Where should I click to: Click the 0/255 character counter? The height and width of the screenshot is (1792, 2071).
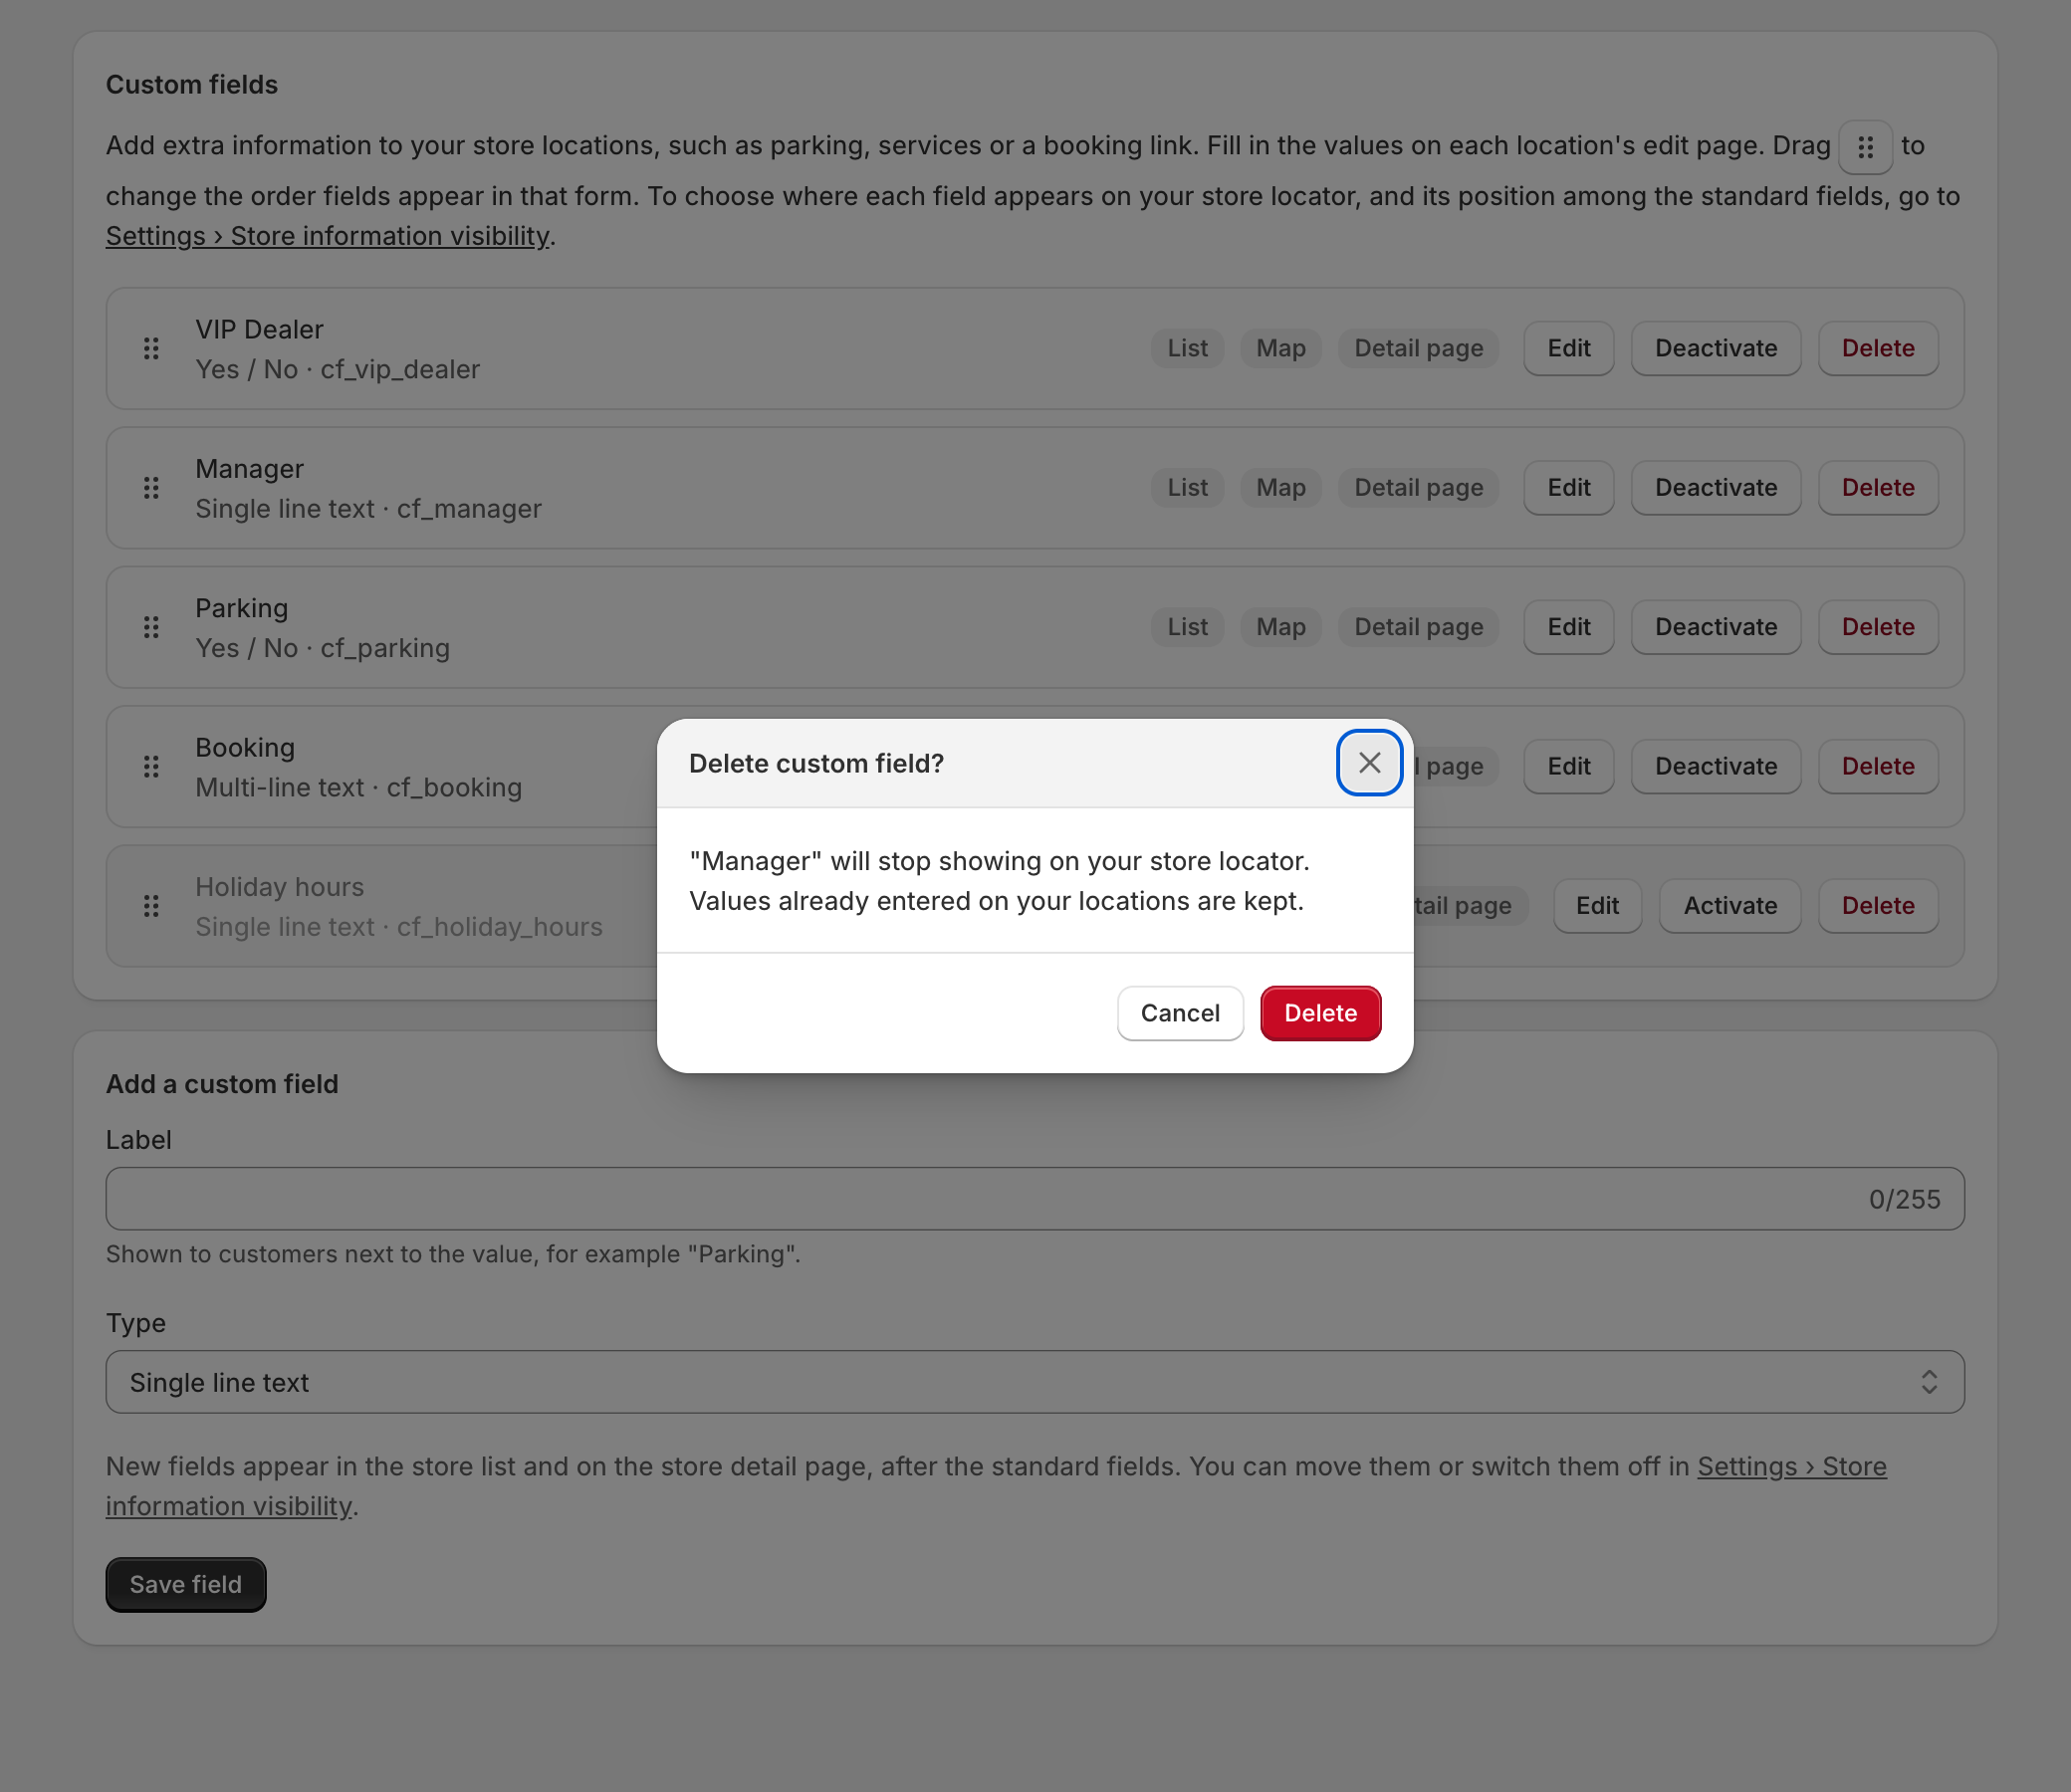click(x=1904, y=1199)
